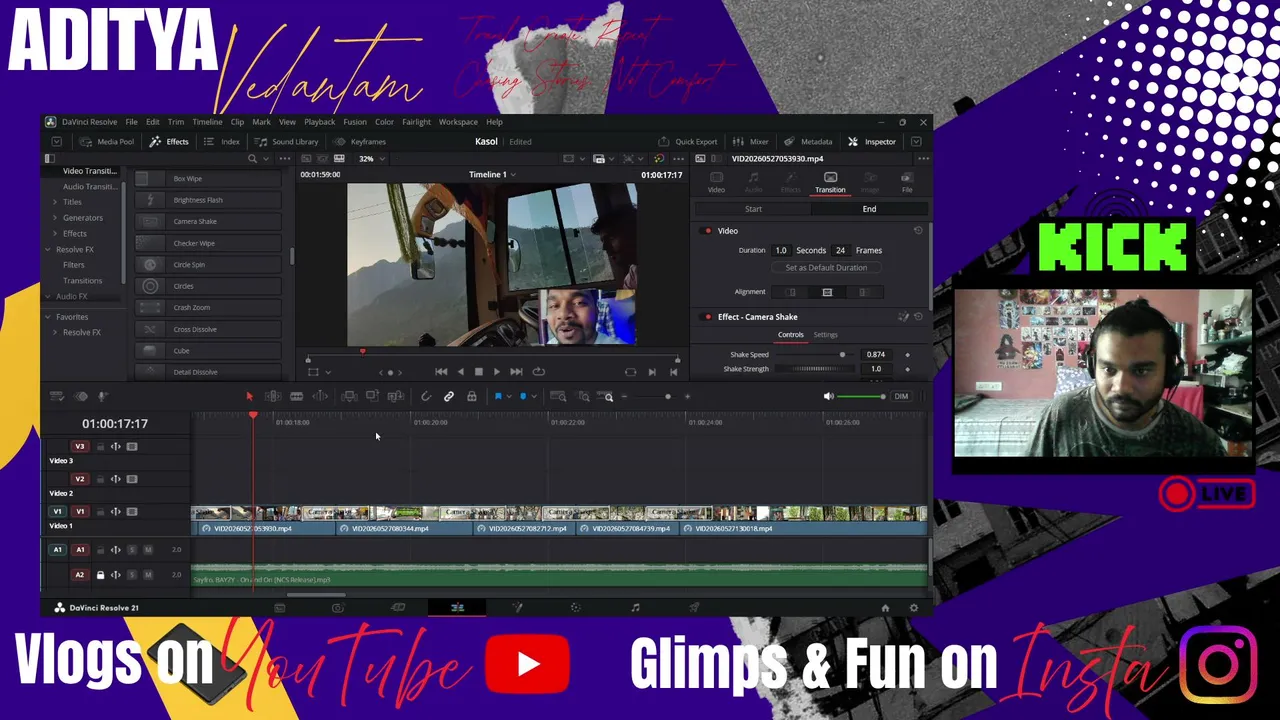Select the arrow Selection Mode tool
This screenshot has width=1280, height=720.
pyautogui.click(x=249, y=397)
